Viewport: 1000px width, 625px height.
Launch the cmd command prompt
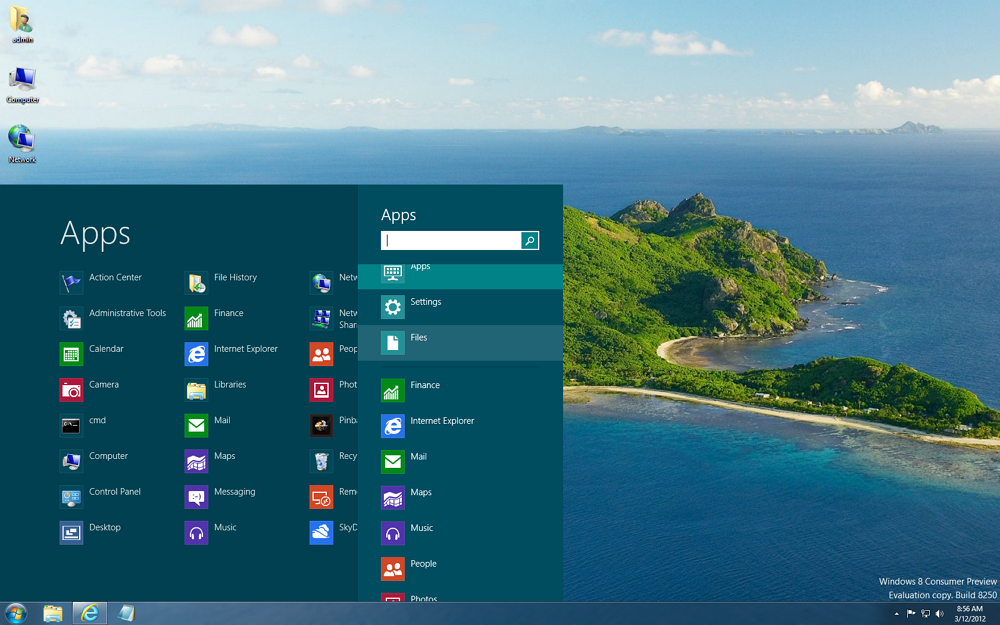pos(94,420)
